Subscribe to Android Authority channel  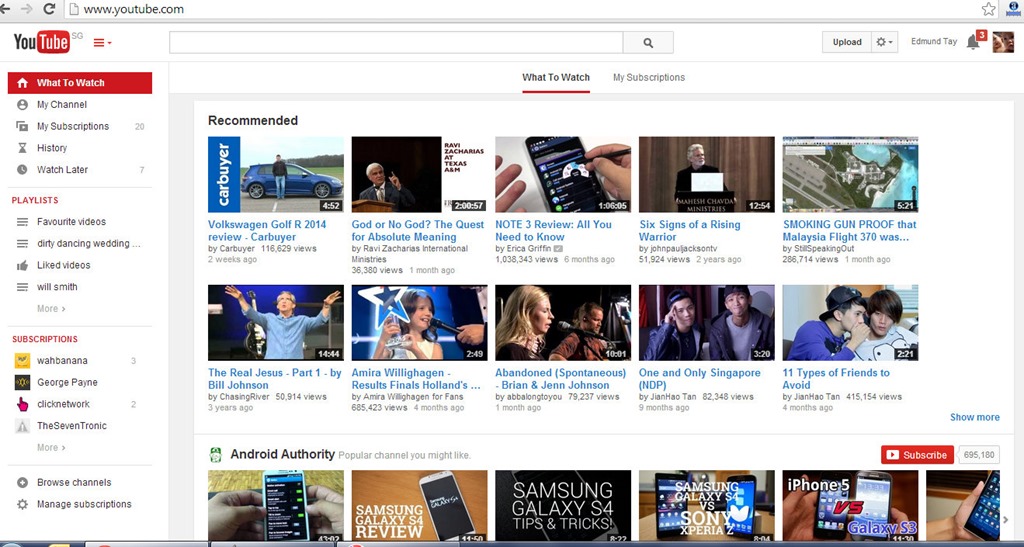[917, 455]
